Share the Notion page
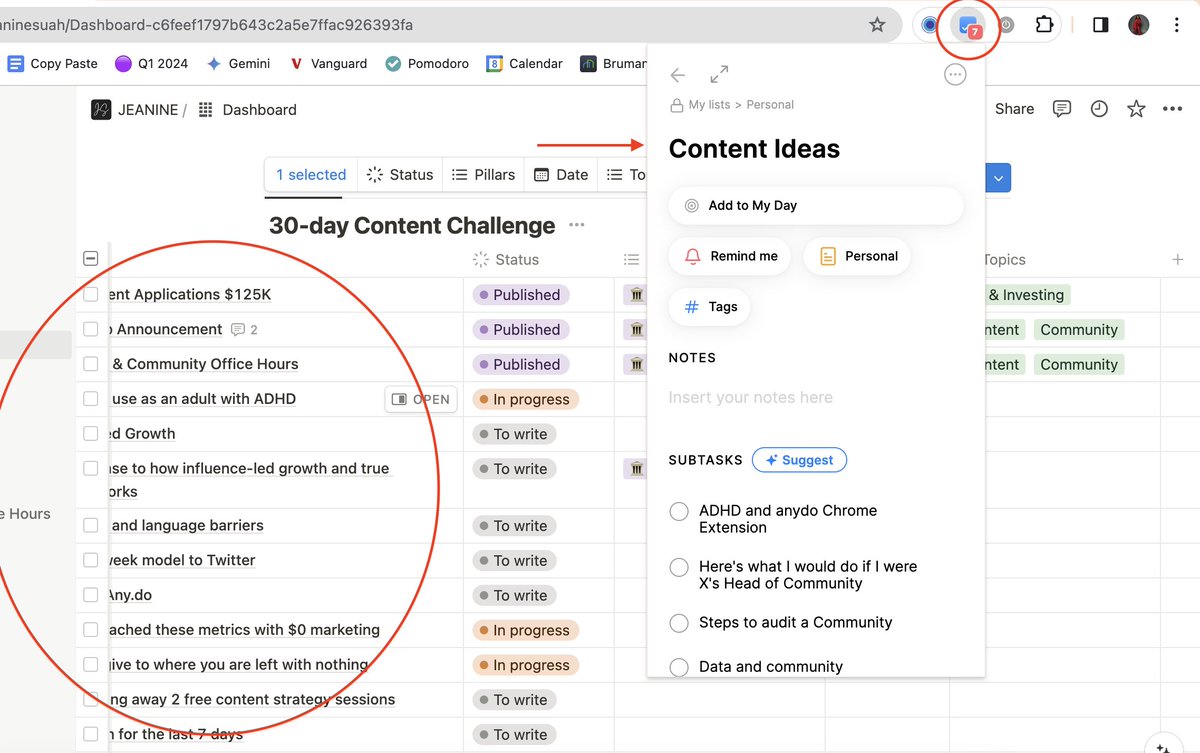1200x753 pixels. [1014, 109]
